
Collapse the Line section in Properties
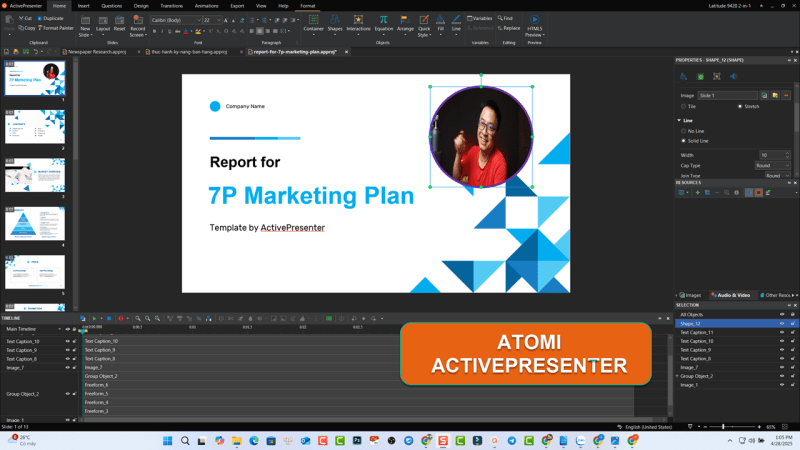[678, 120]
